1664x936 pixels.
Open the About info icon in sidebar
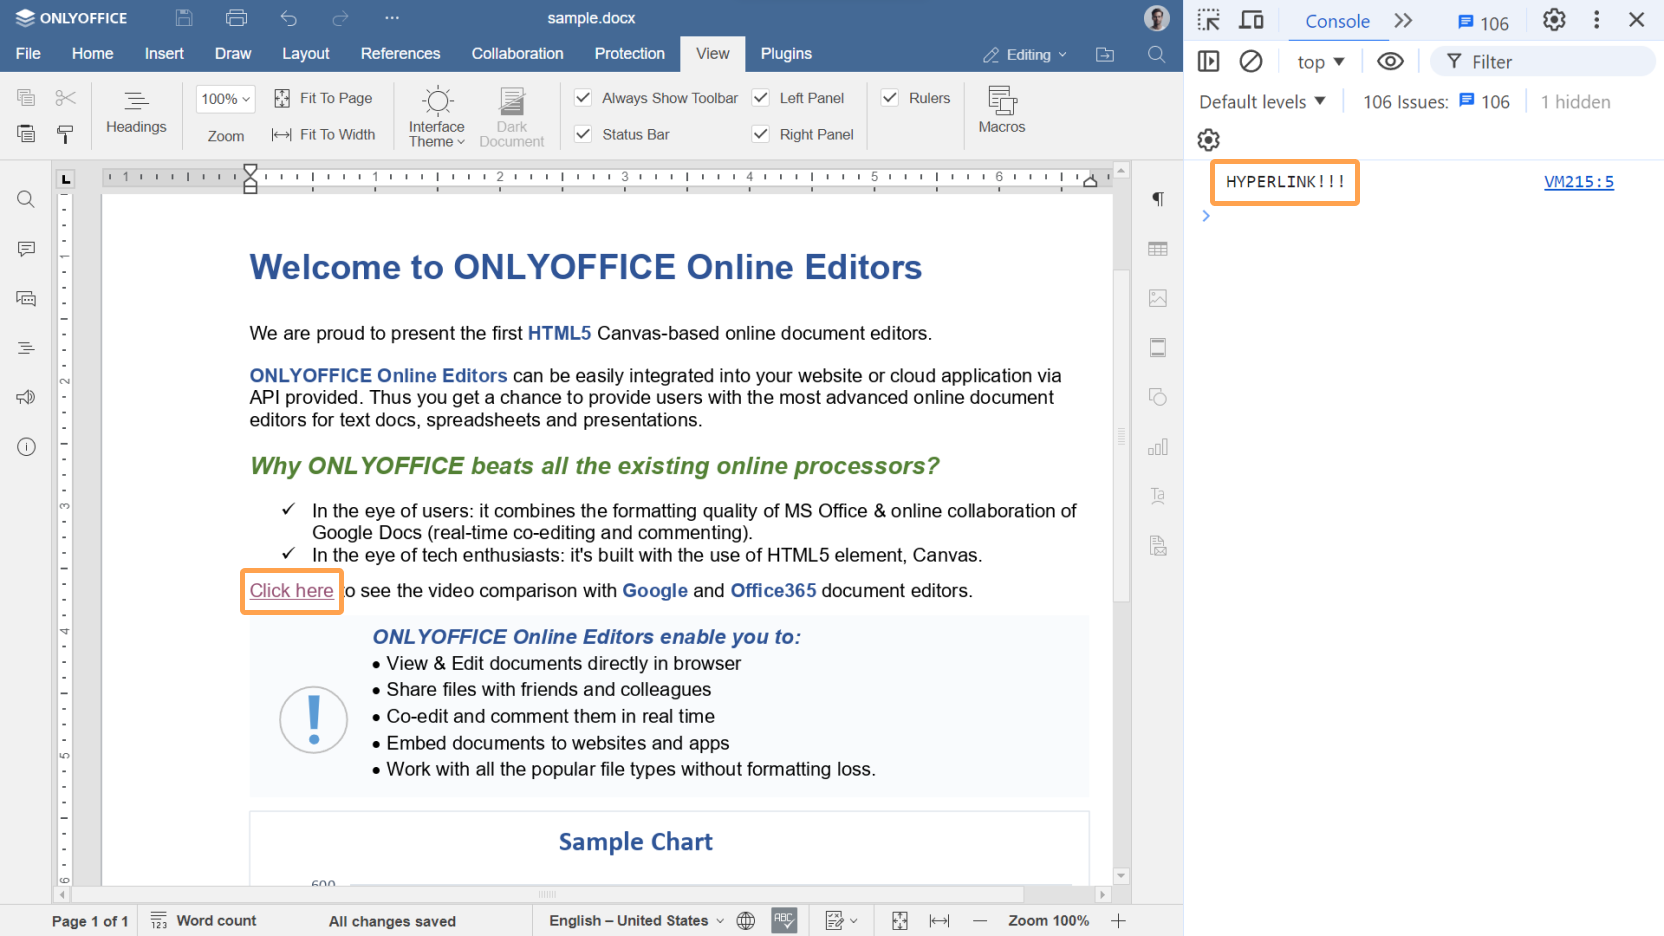point(27,447)
